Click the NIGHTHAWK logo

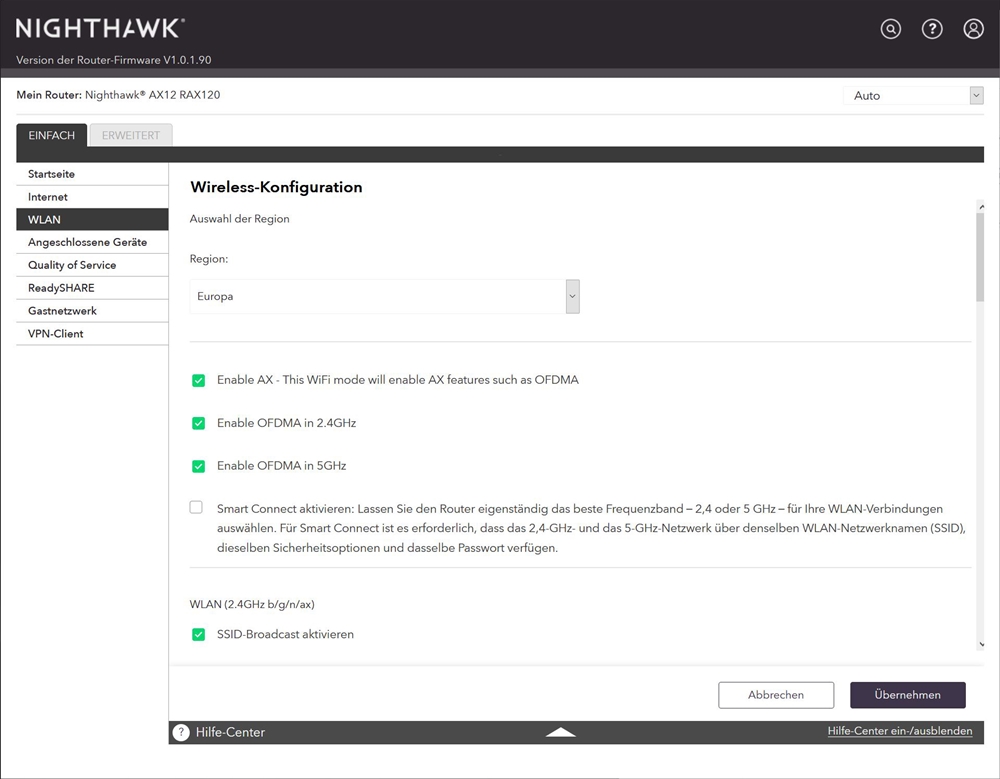[100, 28]
